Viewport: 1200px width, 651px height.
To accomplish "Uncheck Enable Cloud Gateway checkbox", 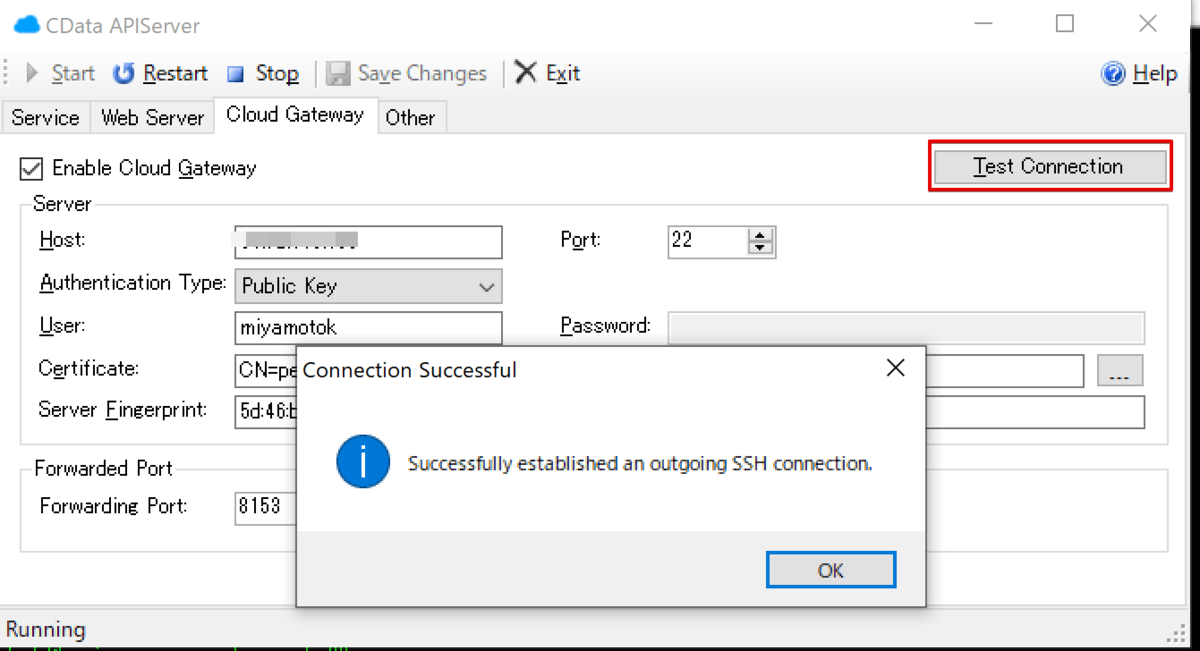I will click(x=32, y=169).
